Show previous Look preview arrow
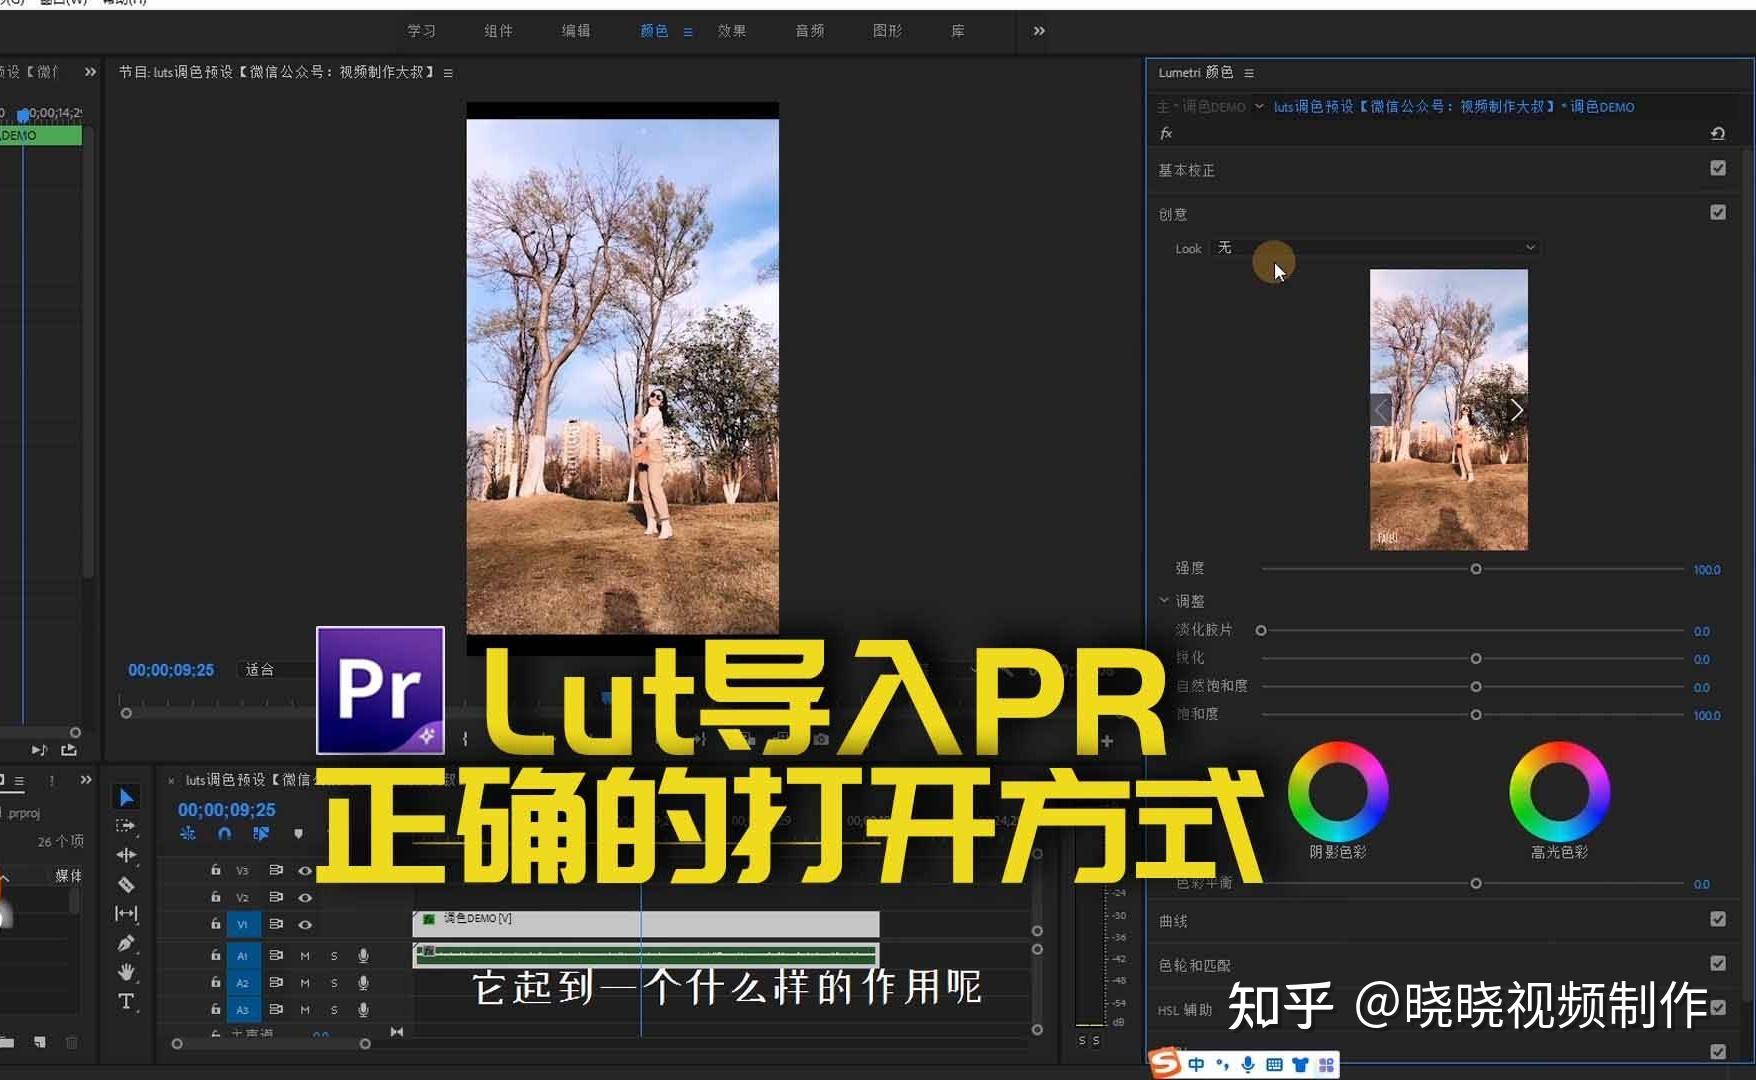This screenshot has height=1080, width=1756. 1381,410
